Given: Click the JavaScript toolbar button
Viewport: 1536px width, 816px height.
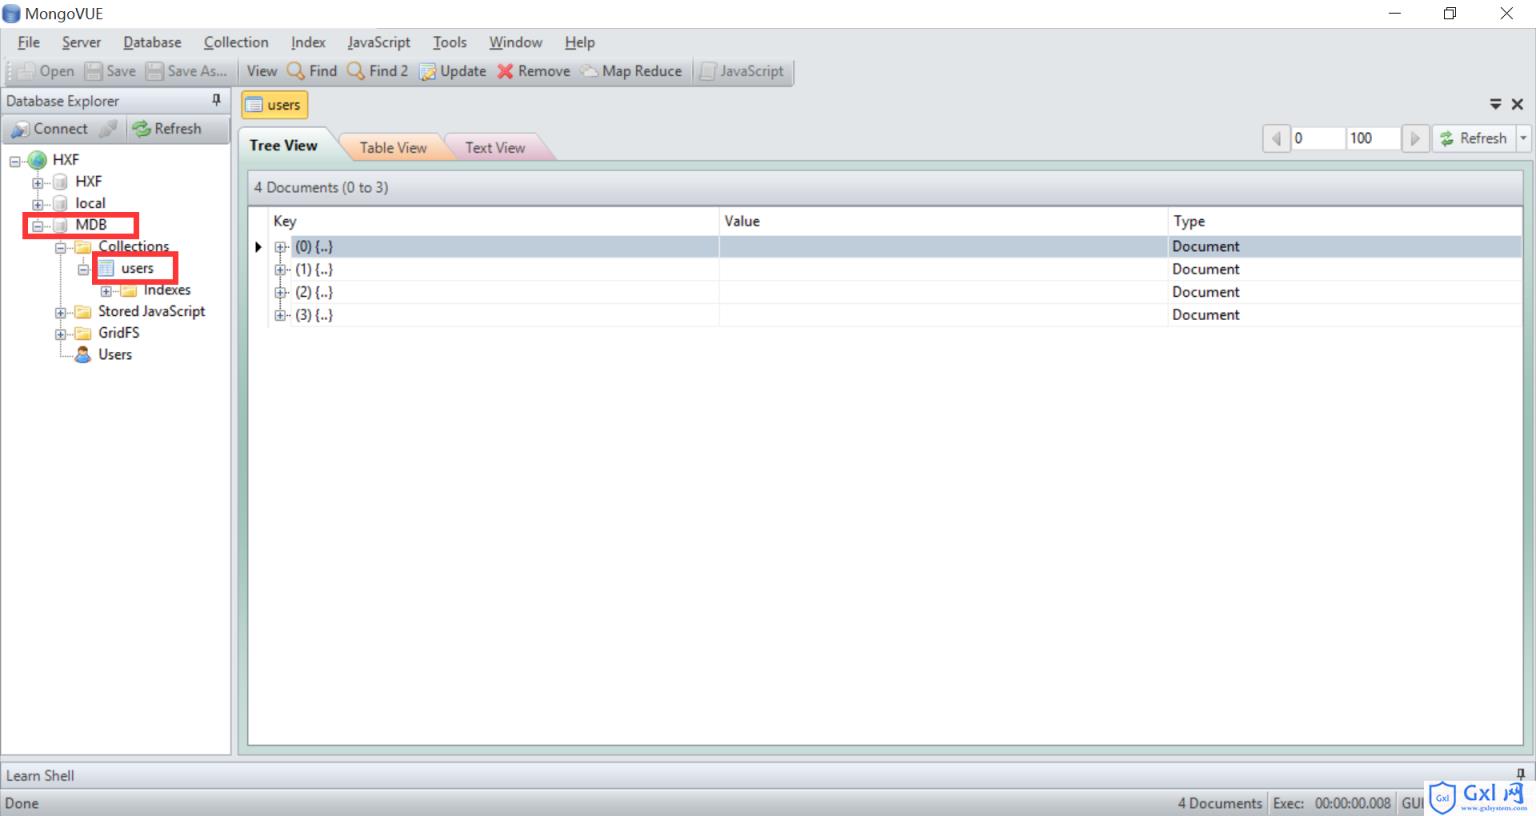Looking at the screenshot, I should click(742, 71).
